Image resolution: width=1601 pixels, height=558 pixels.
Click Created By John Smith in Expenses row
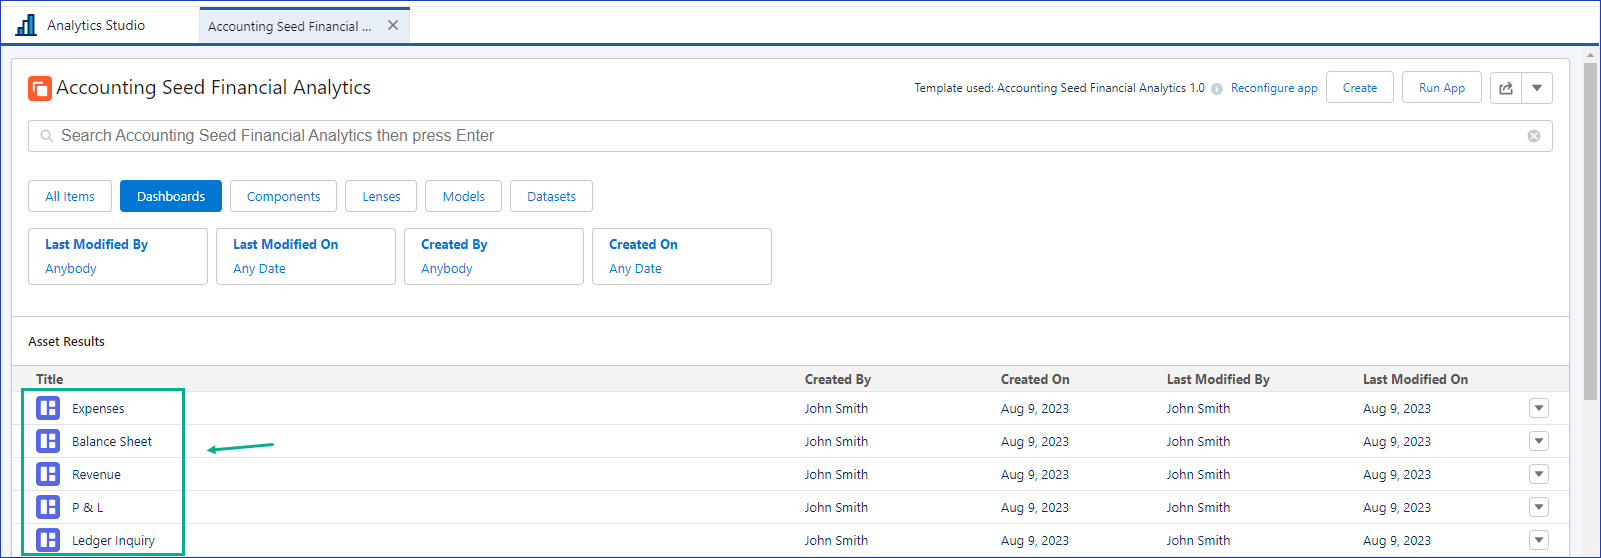[836, 408]
